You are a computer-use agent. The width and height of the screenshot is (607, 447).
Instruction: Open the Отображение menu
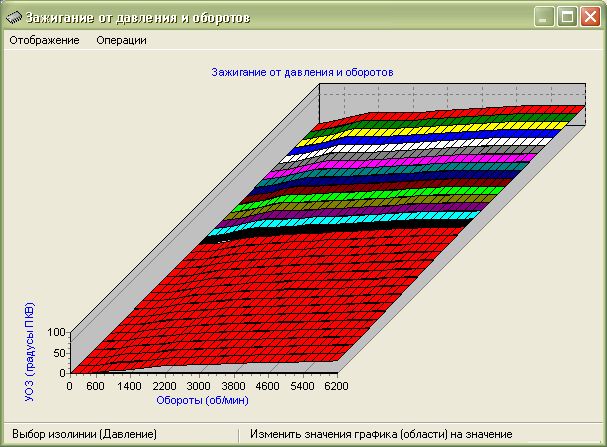[44, 41]
